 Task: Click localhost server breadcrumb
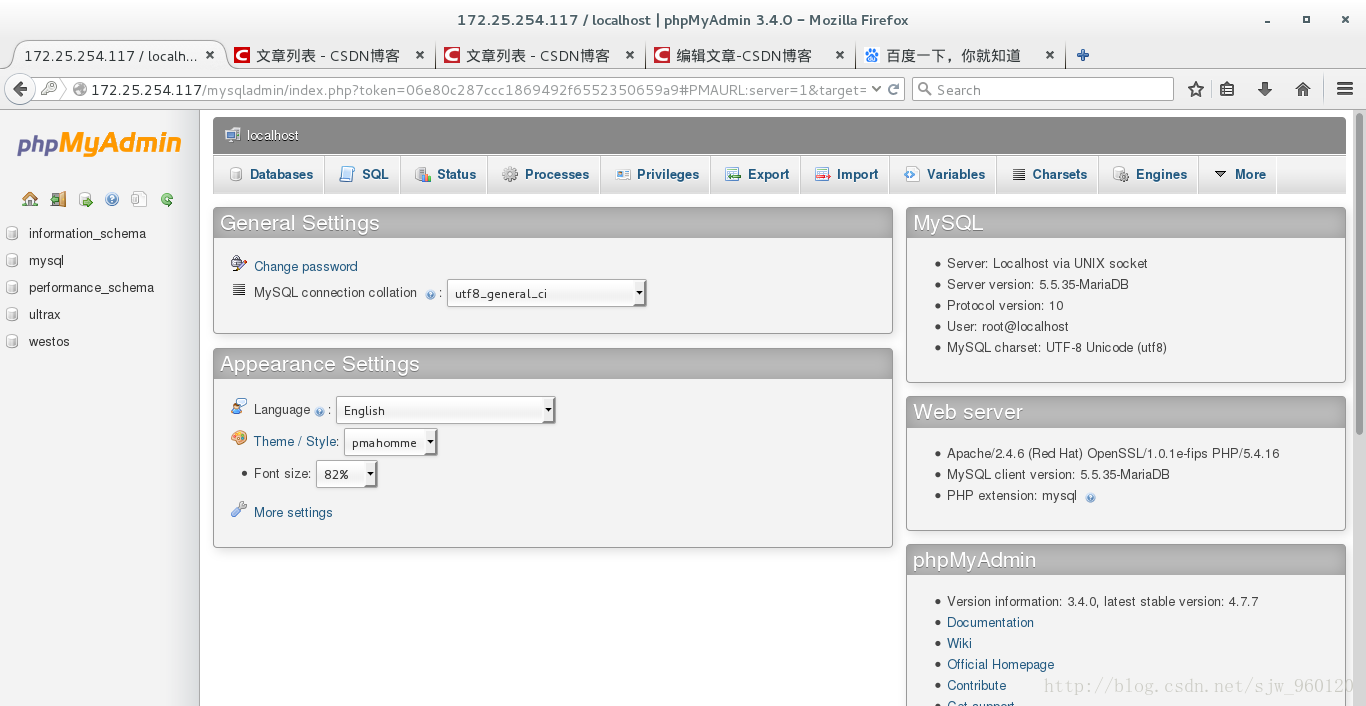click(x=273, y=135)
